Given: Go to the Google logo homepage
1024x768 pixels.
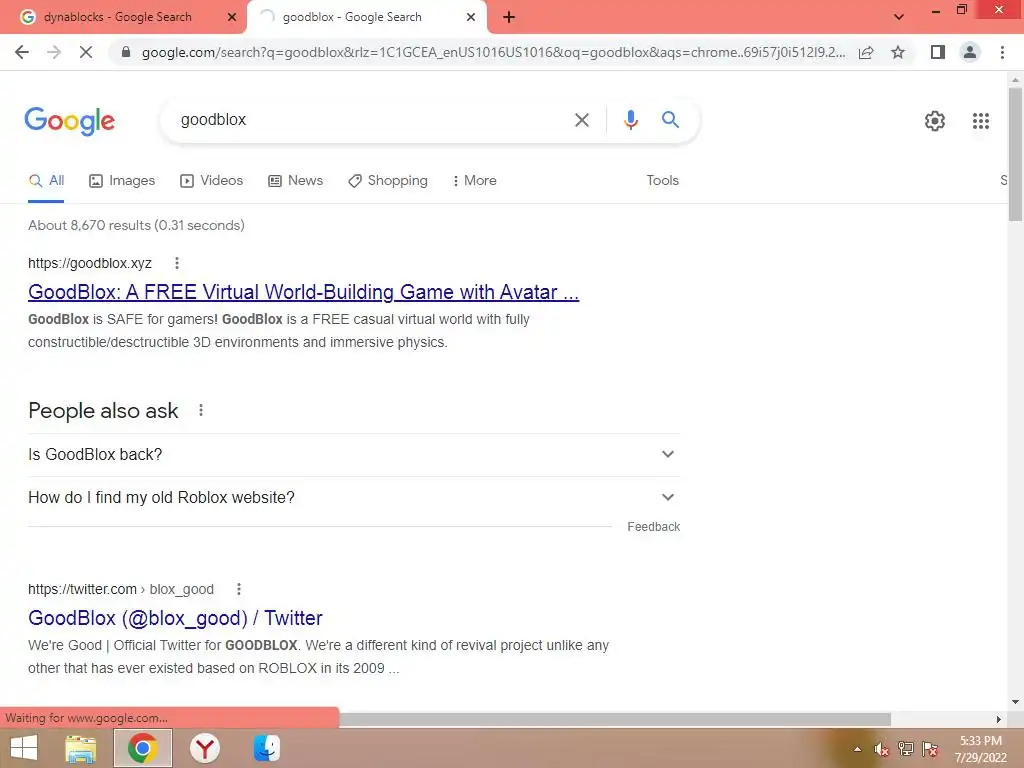Looking at the screenshot, I should (x=69, y=121).
